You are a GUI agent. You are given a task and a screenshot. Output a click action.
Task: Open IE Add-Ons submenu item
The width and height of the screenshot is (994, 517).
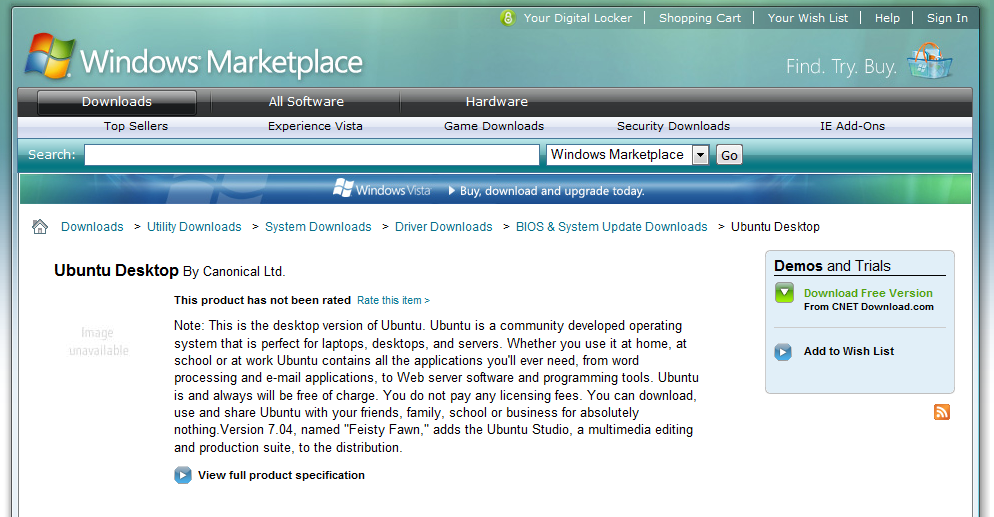click(852, 126)
